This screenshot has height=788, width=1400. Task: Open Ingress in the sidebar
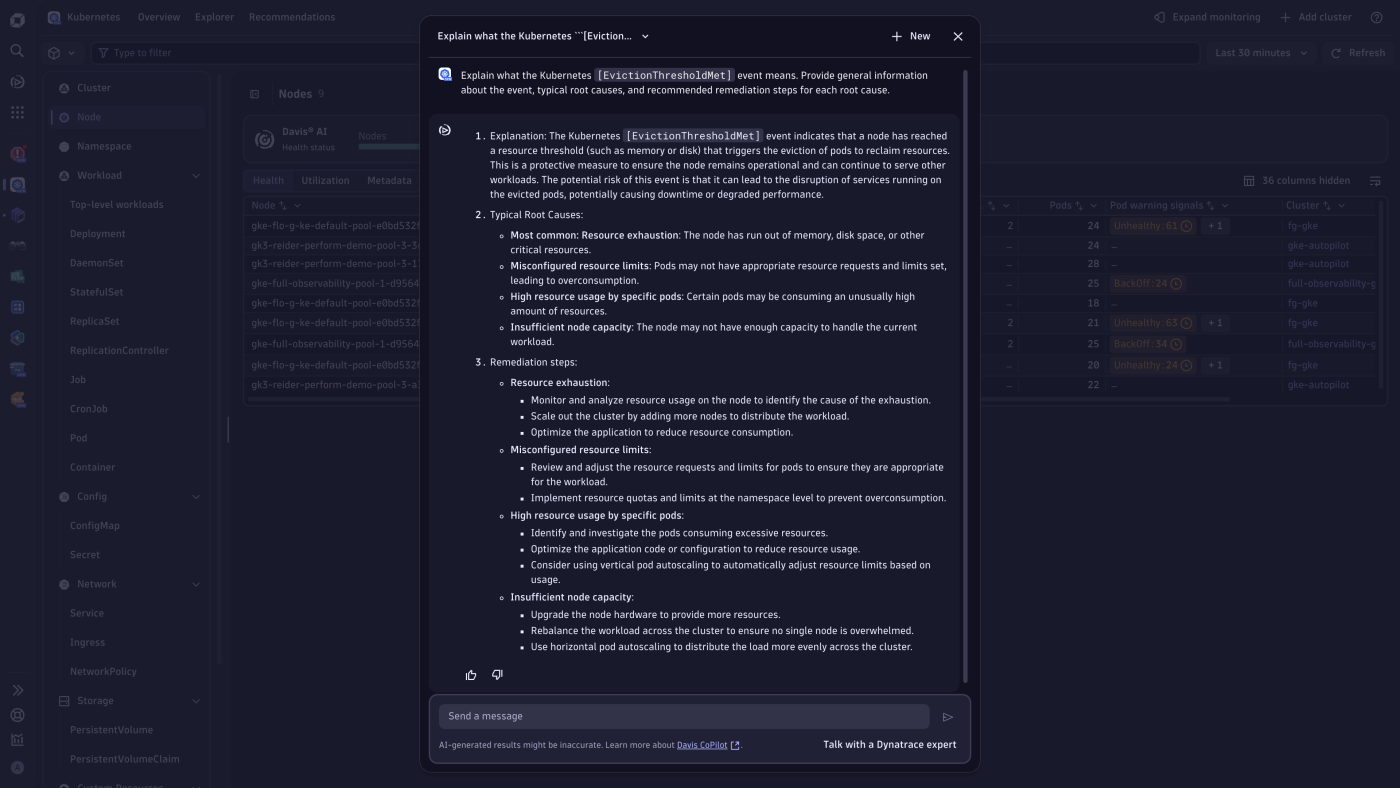[x=87, y=642]
